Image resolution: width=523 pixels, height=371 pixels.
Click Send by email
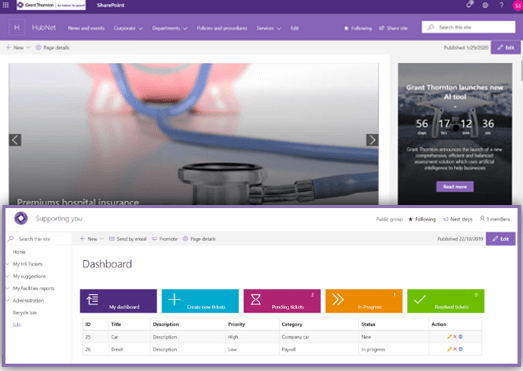click(x=128, y=239)
